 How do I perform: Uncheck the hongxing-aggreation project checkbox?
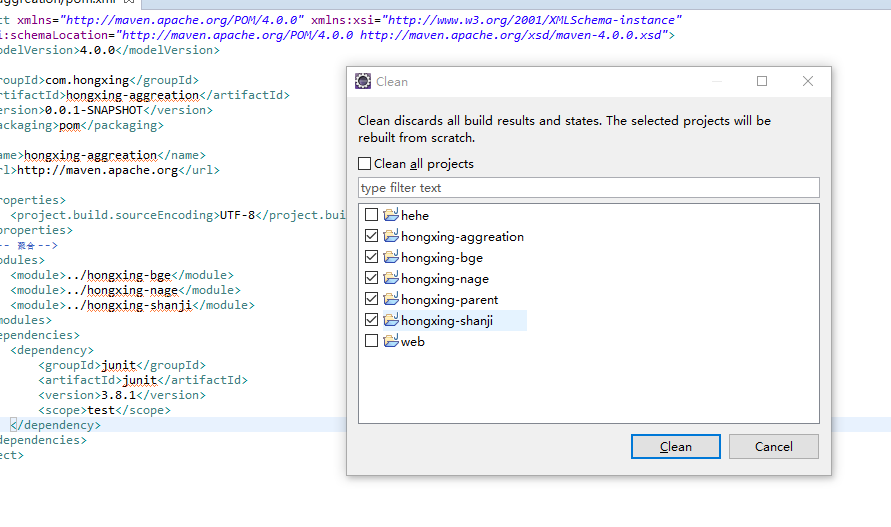(x=371, y=236)
